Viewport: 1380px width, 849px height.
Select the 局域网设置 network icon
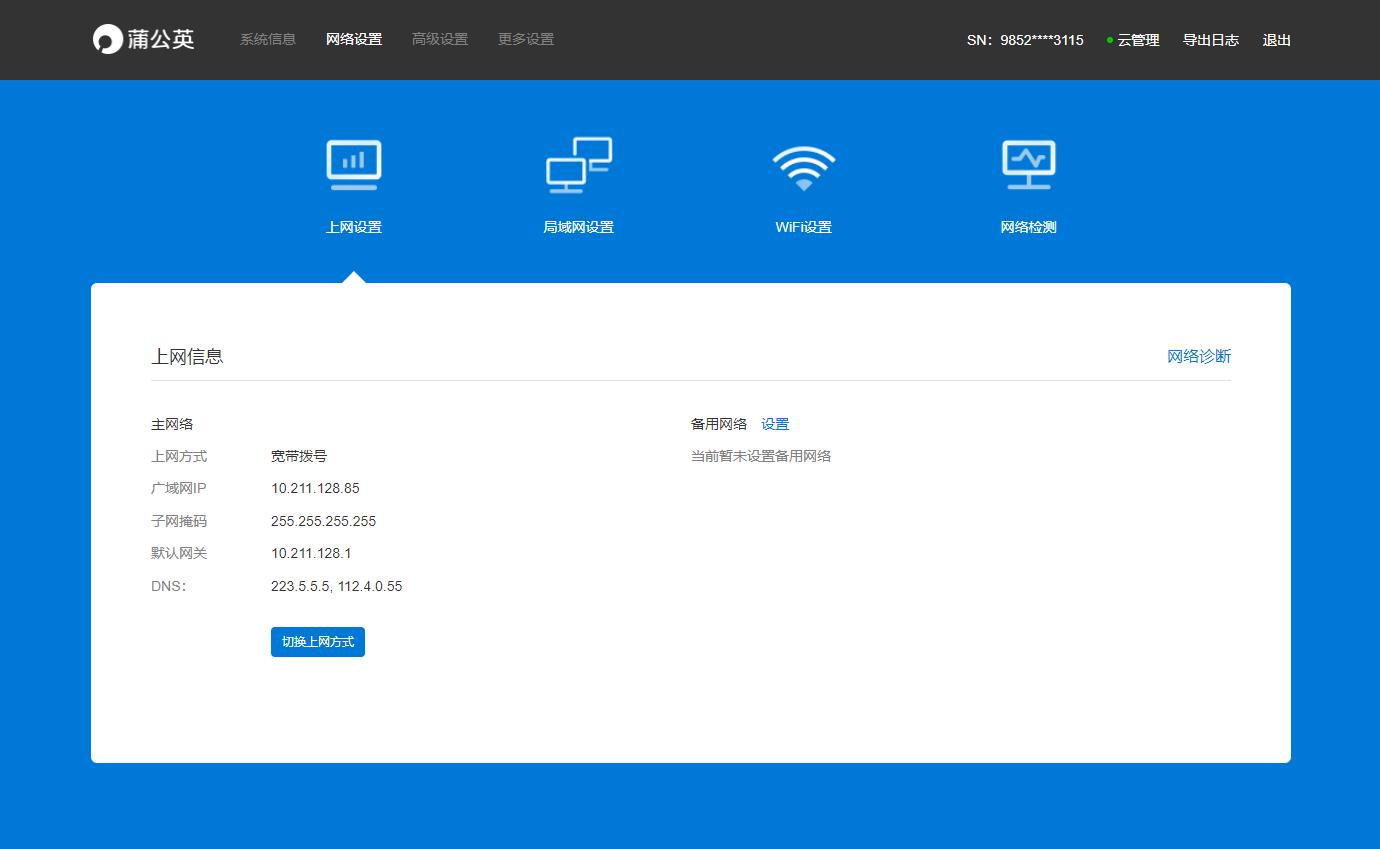click(578, 163)
